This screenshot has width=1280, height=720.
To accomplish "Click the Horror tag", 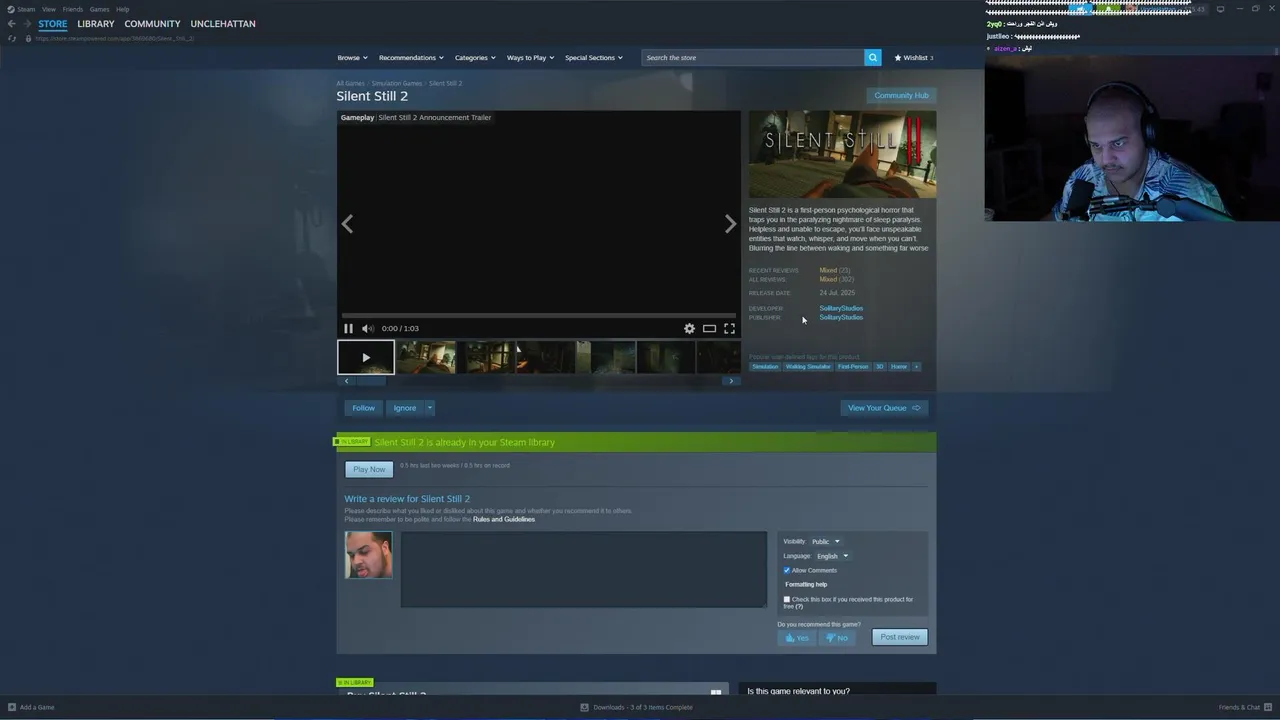I will pos(899,366).
